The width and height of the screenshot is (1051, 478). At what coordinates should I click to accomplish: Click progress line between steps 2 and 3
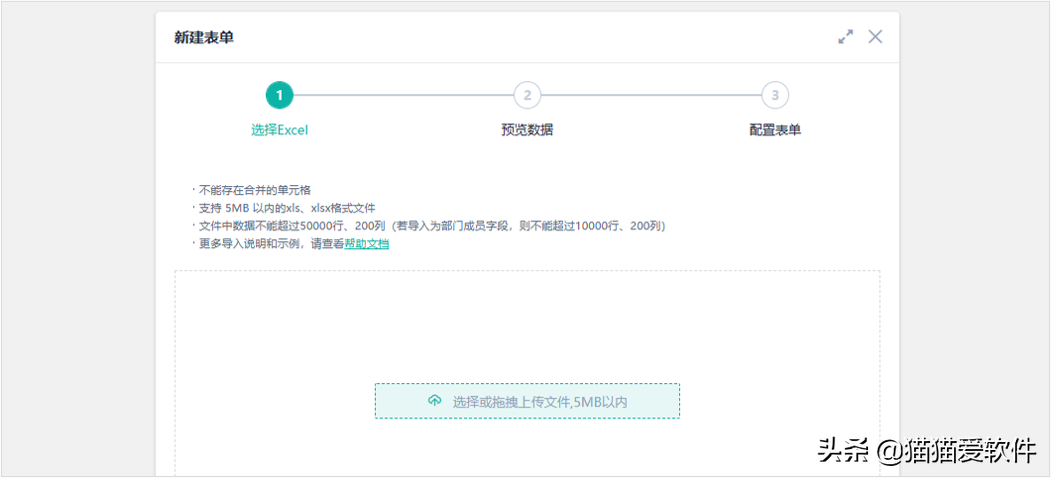651,95
